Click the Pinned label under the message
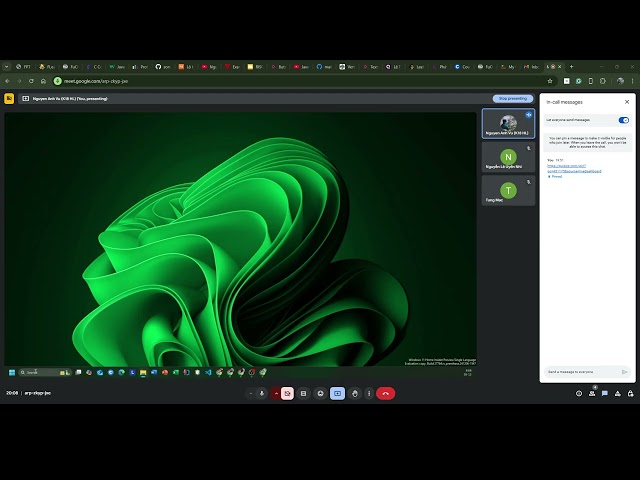 tap(555, 176)
